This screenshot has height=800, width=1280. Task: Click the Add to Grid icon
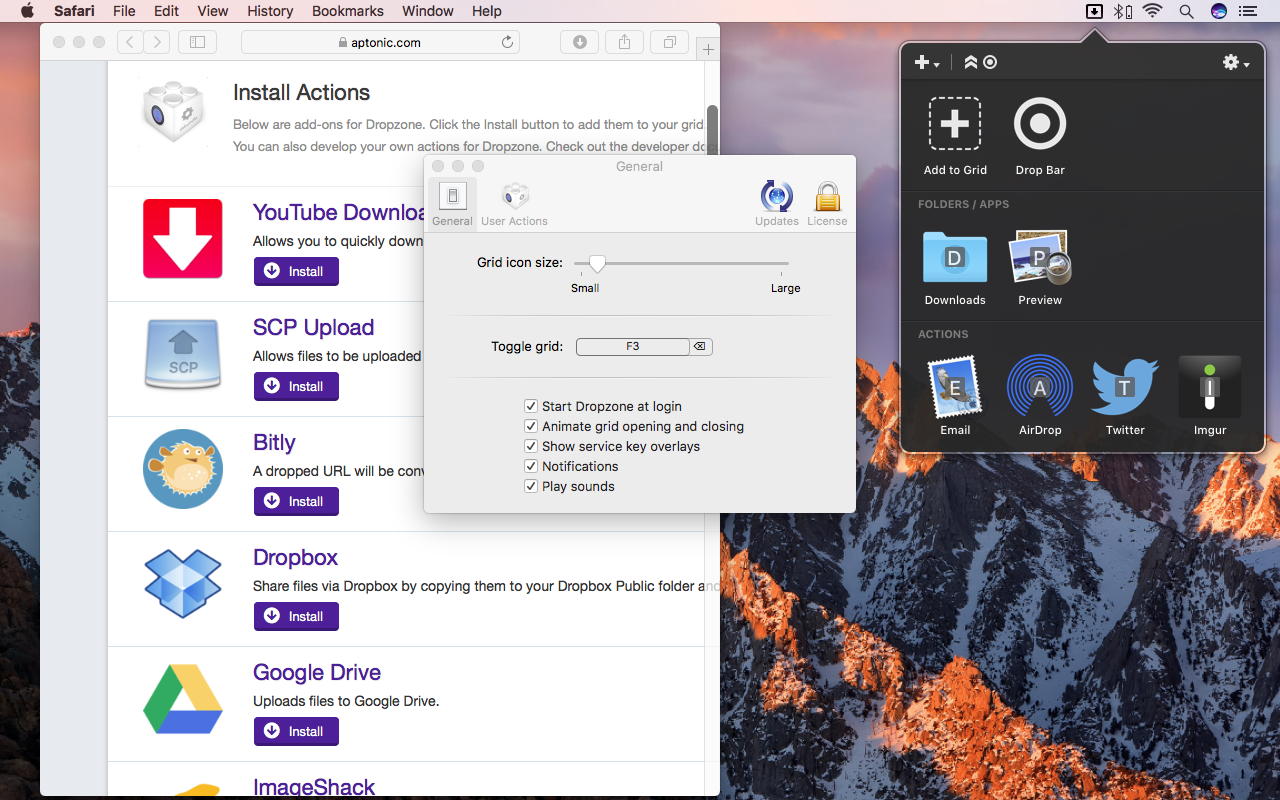955,123
